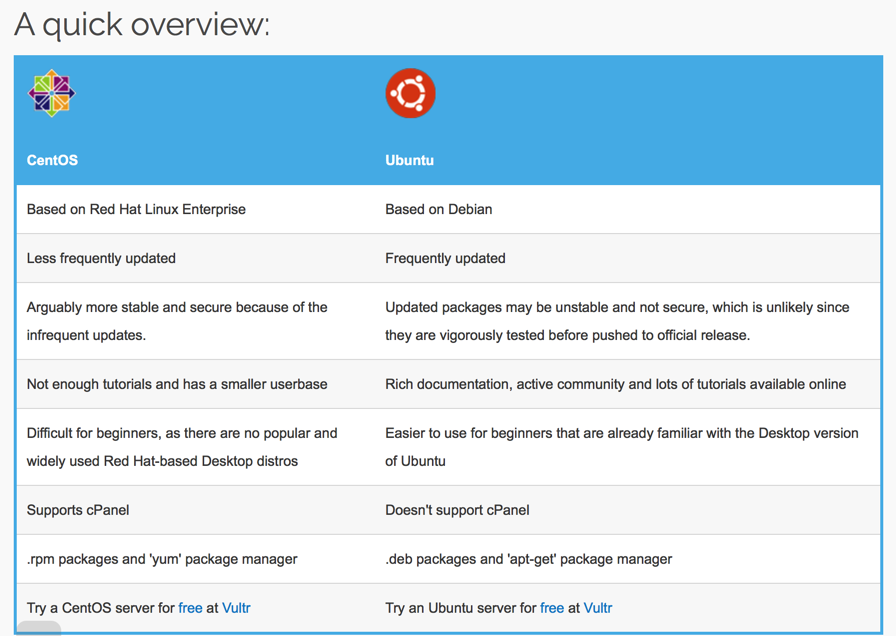This screenshot has width=896, height=636.
Task: Click the Ubuntu logo icon
Action: 410,93
